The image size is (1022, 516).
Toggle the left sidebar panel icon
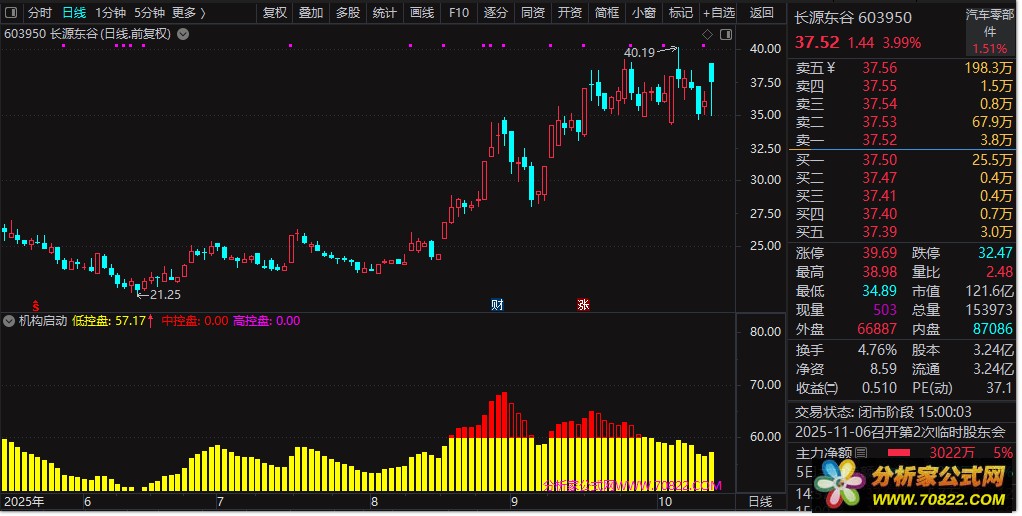pyautogui.click(x=11, y=12)
